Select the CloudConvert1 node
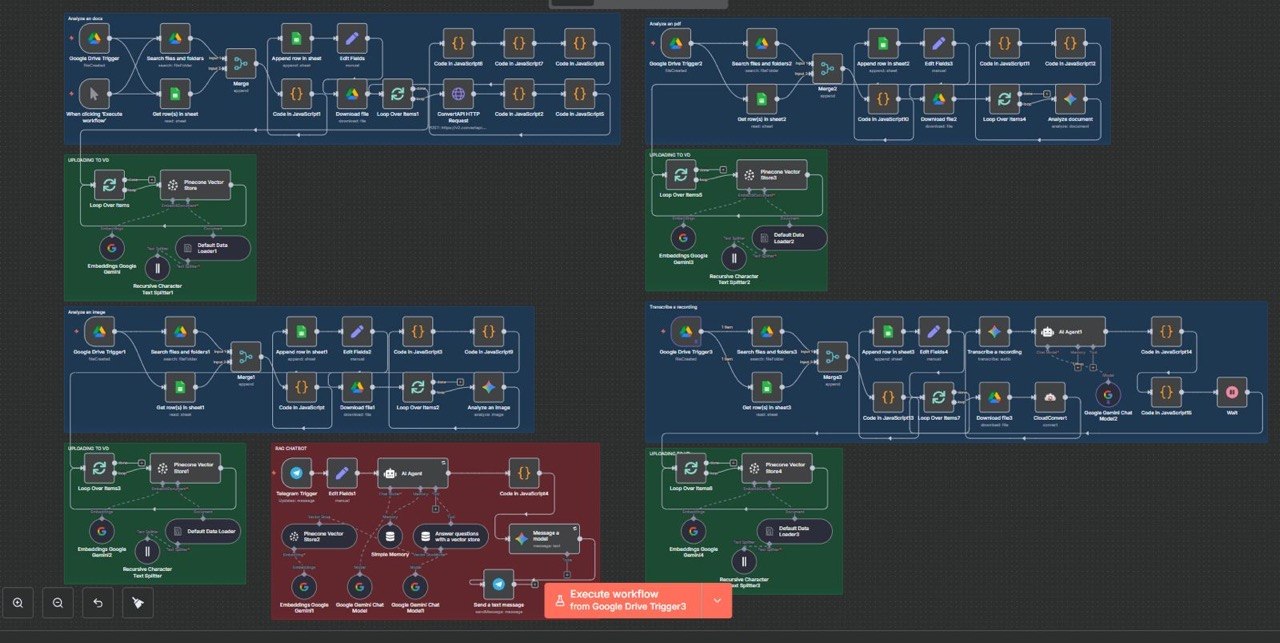This screenshot has height=643, width=1280. (1051, 395)
